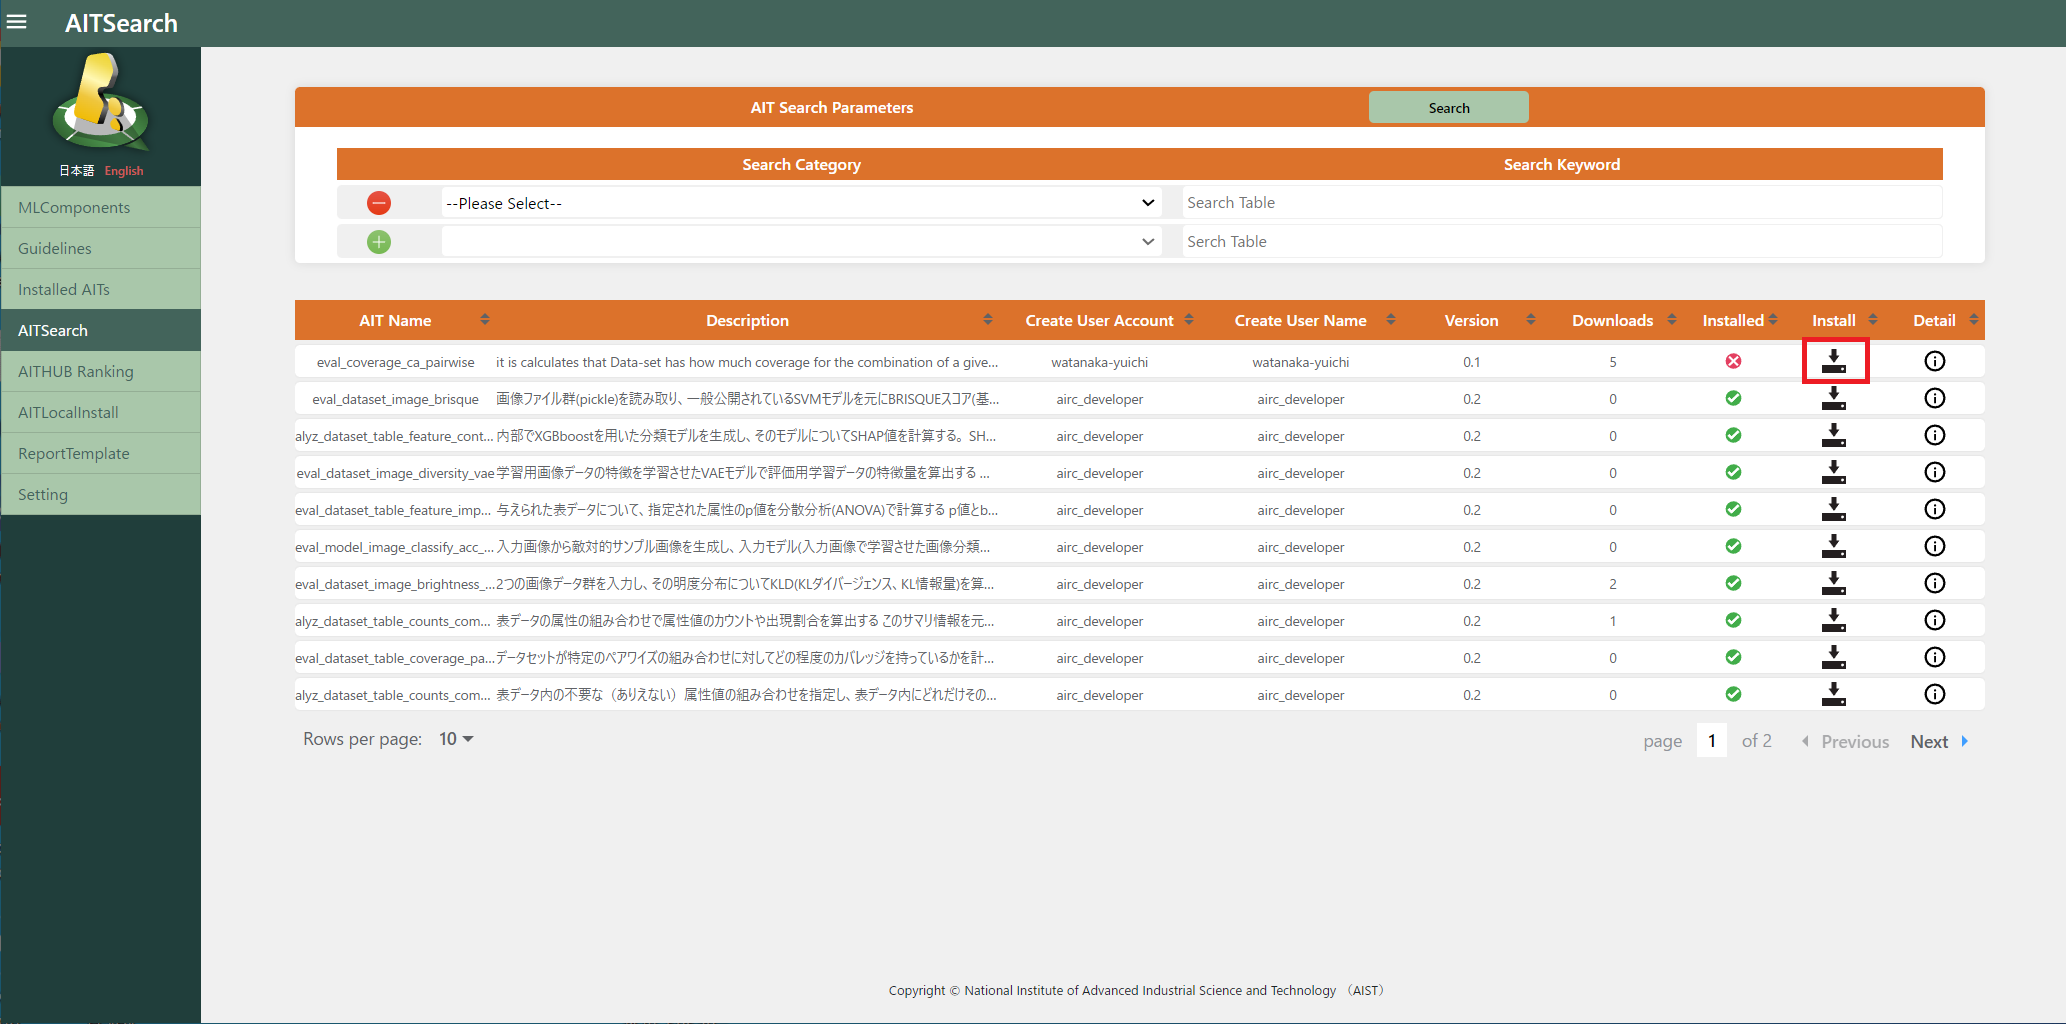Viewport: 2066px width, 1024px height.
Task: Click install icon for eval_dataset_image_diversity_vae
Action: coord(1833,472)
